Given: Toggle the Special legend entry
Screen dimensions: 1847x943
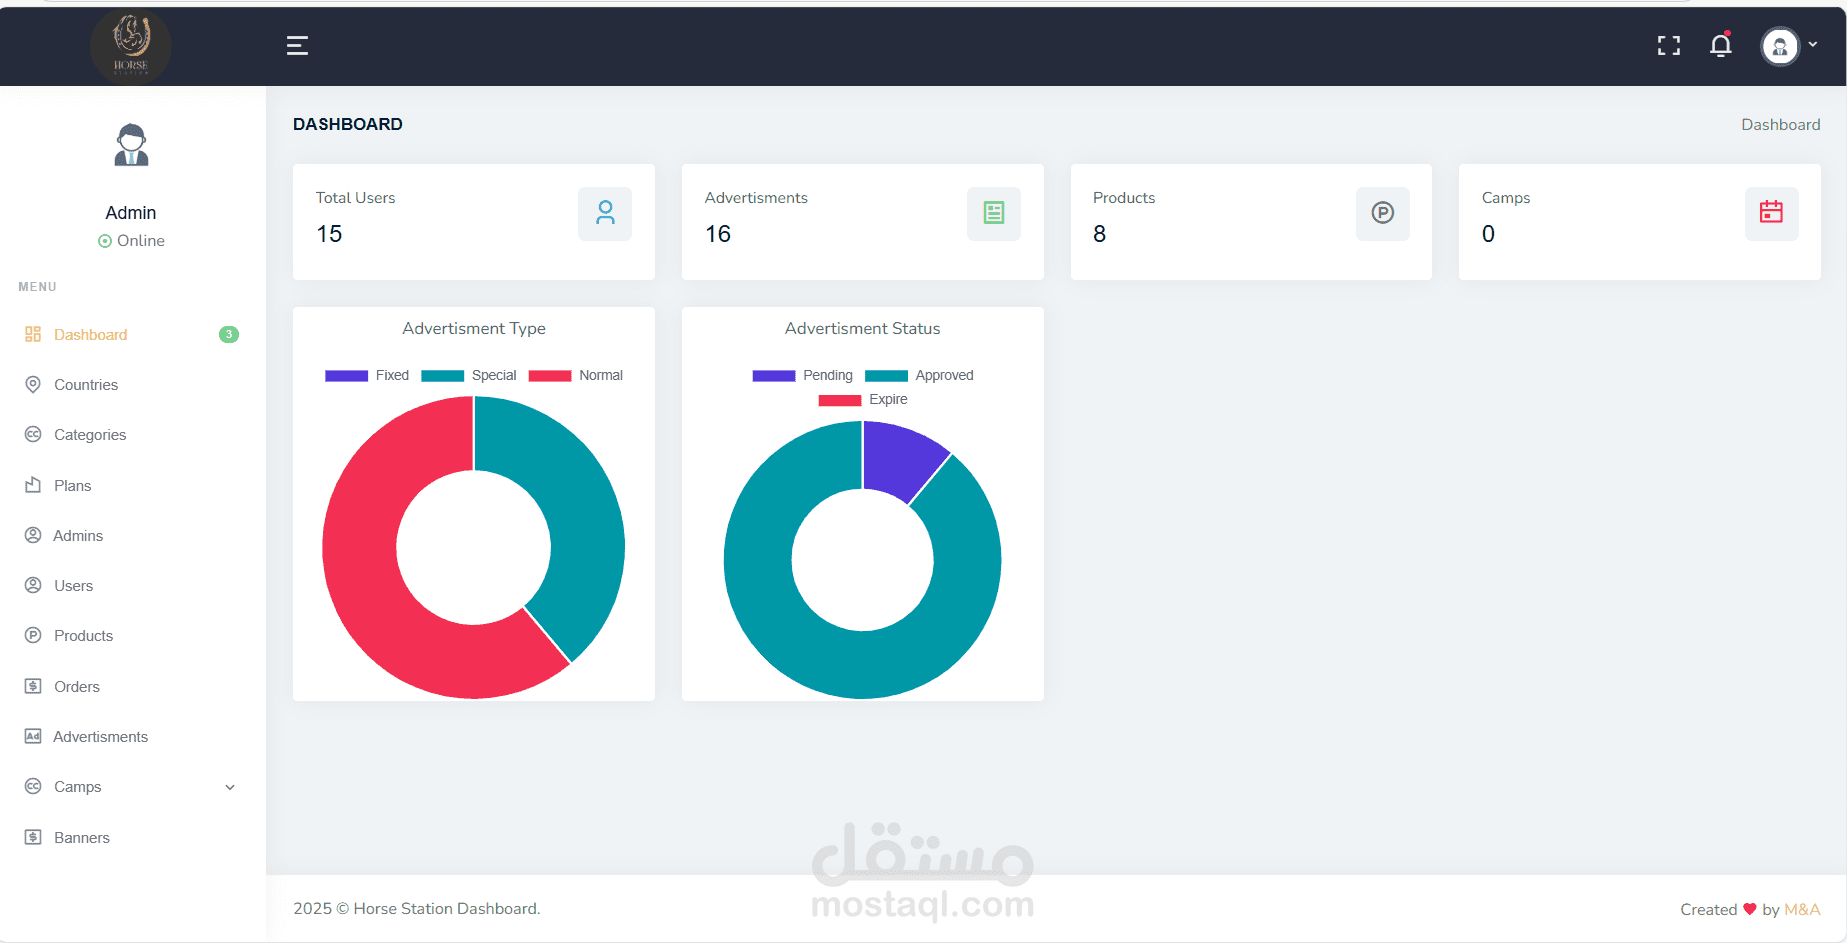Looking at the screenshot, I should click(x=469, y=375).
